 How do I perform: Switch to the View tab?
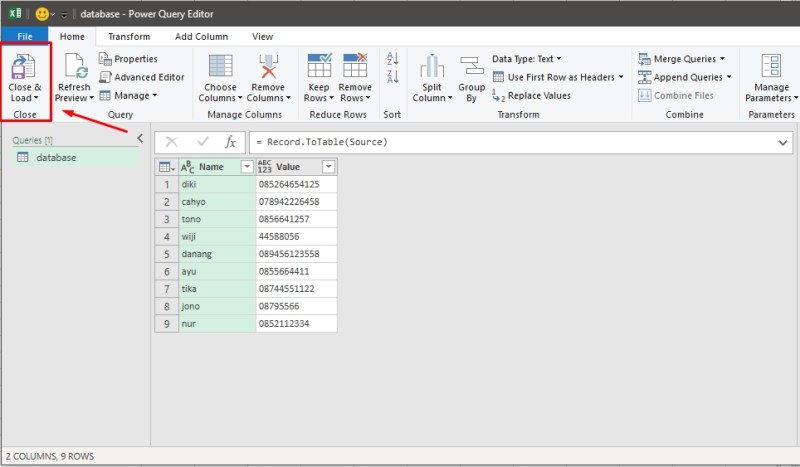point(262,36)
